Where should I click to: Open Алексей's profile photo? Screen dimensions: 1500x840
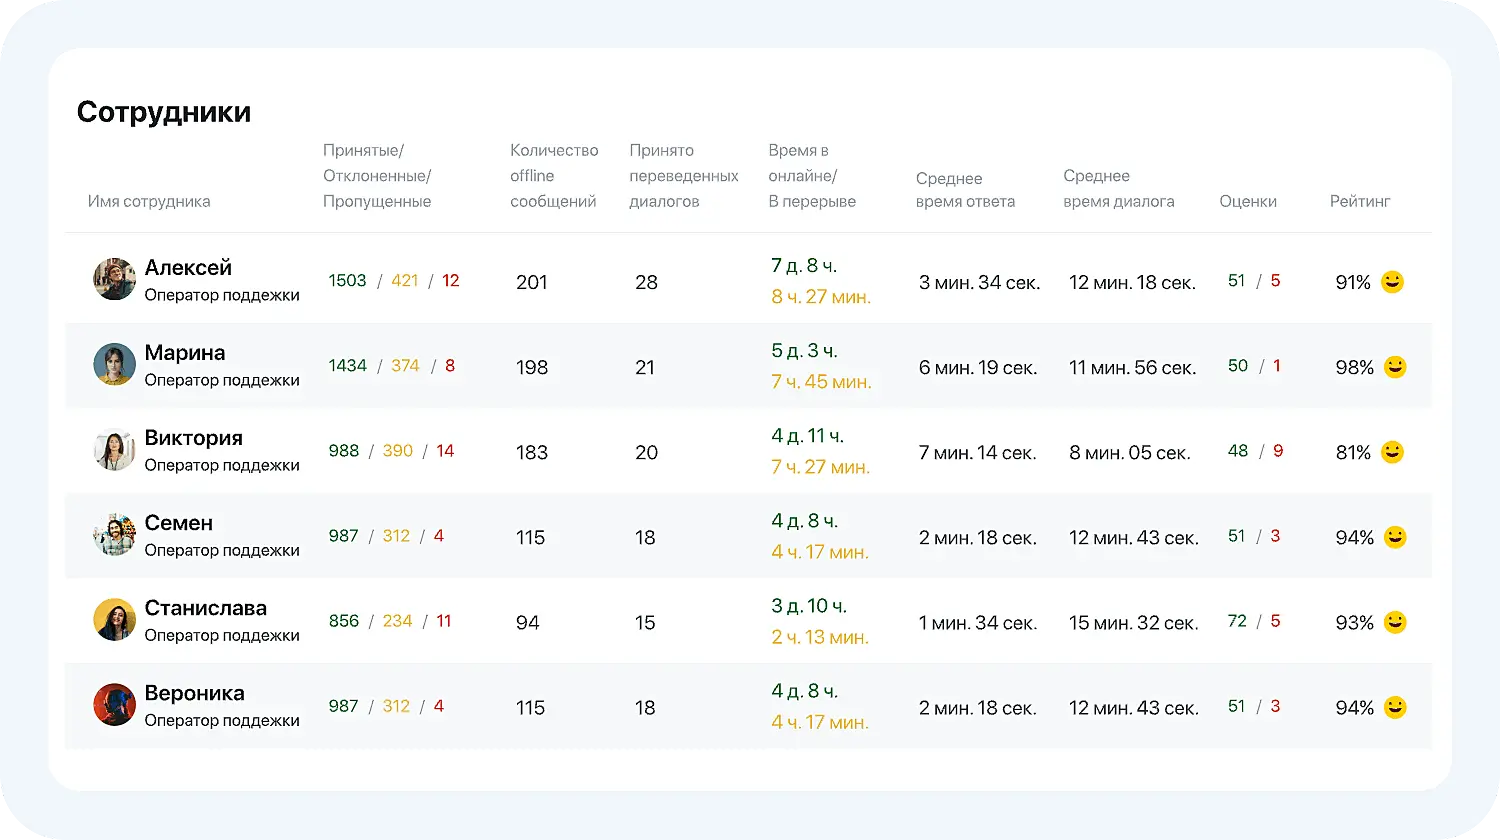[114, 280]
